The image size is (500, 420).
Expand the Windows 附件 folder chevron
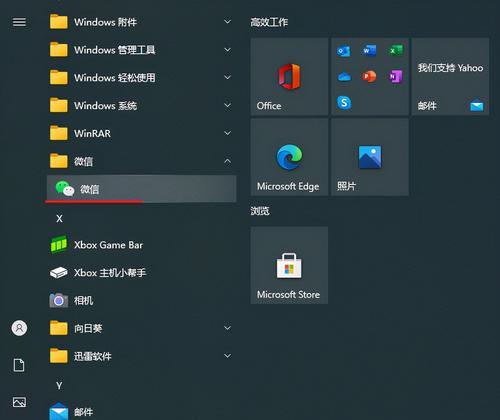227,22
